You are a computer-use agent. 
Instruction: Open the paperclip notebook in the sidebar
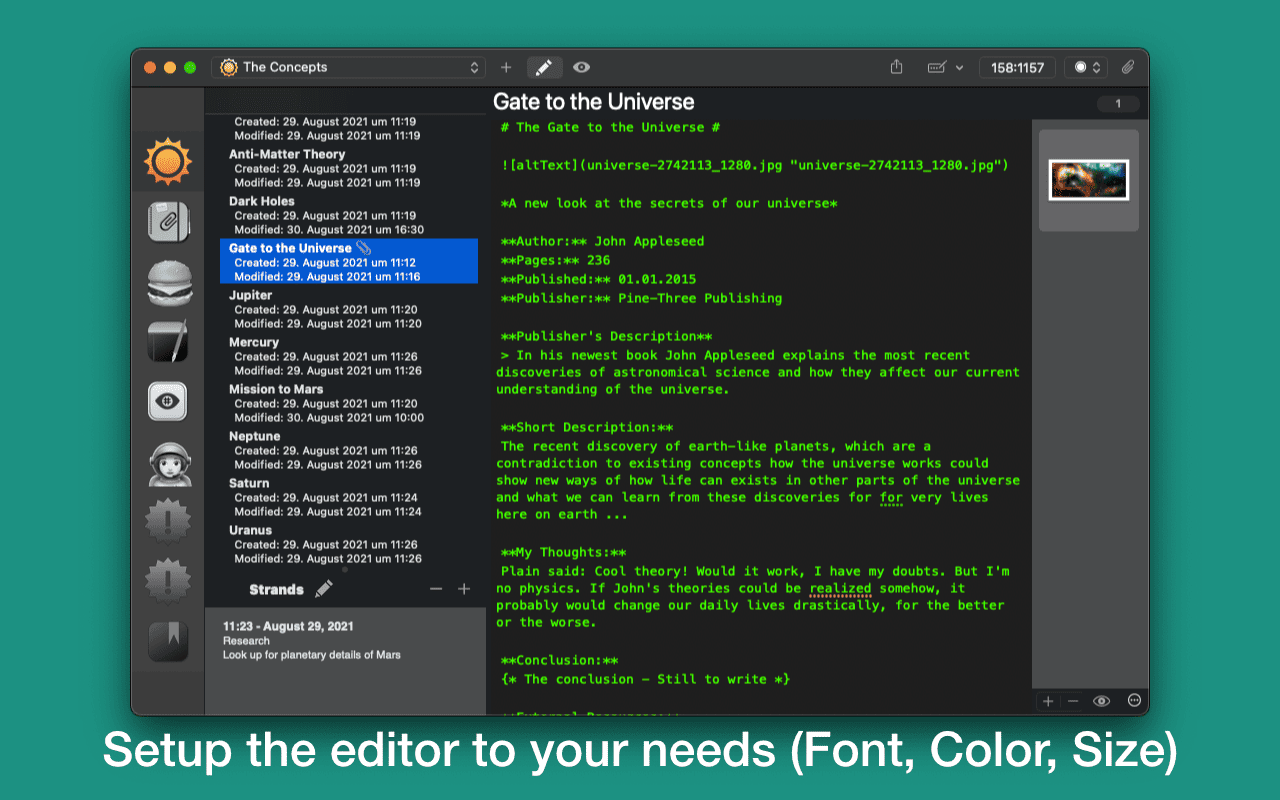[167, 222]
